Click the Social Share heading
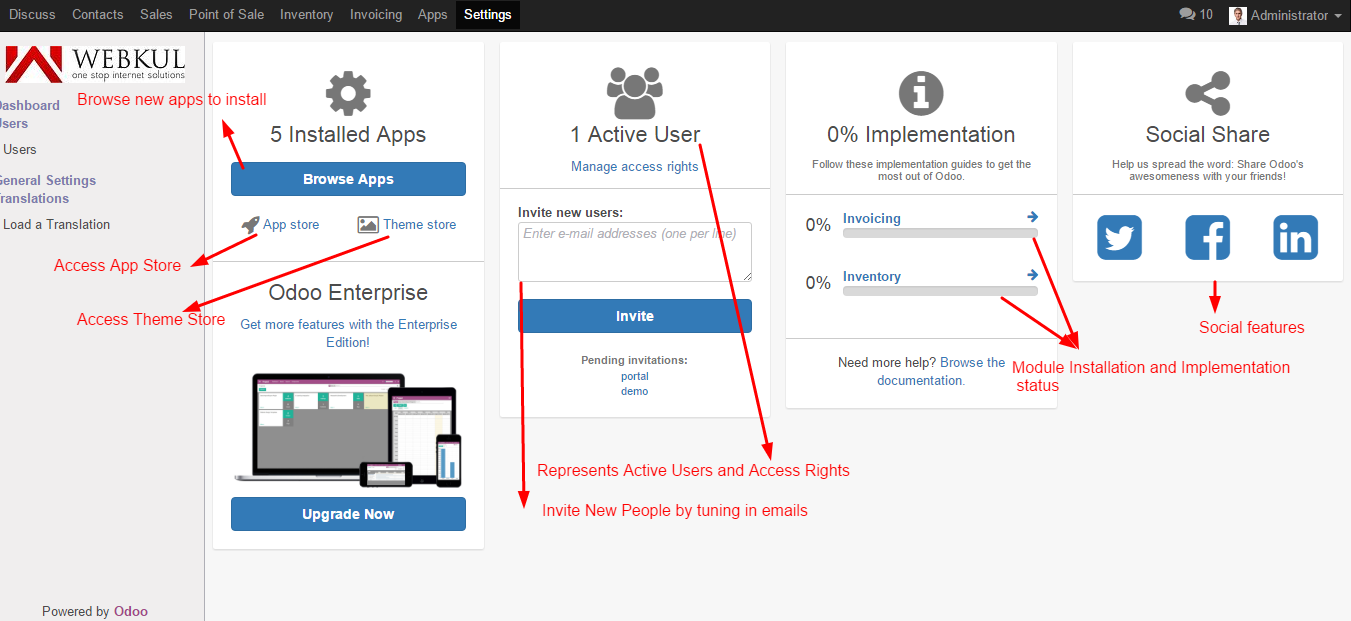The width and height of the screenshot is (1351, 621). (x=1207, y=135)
